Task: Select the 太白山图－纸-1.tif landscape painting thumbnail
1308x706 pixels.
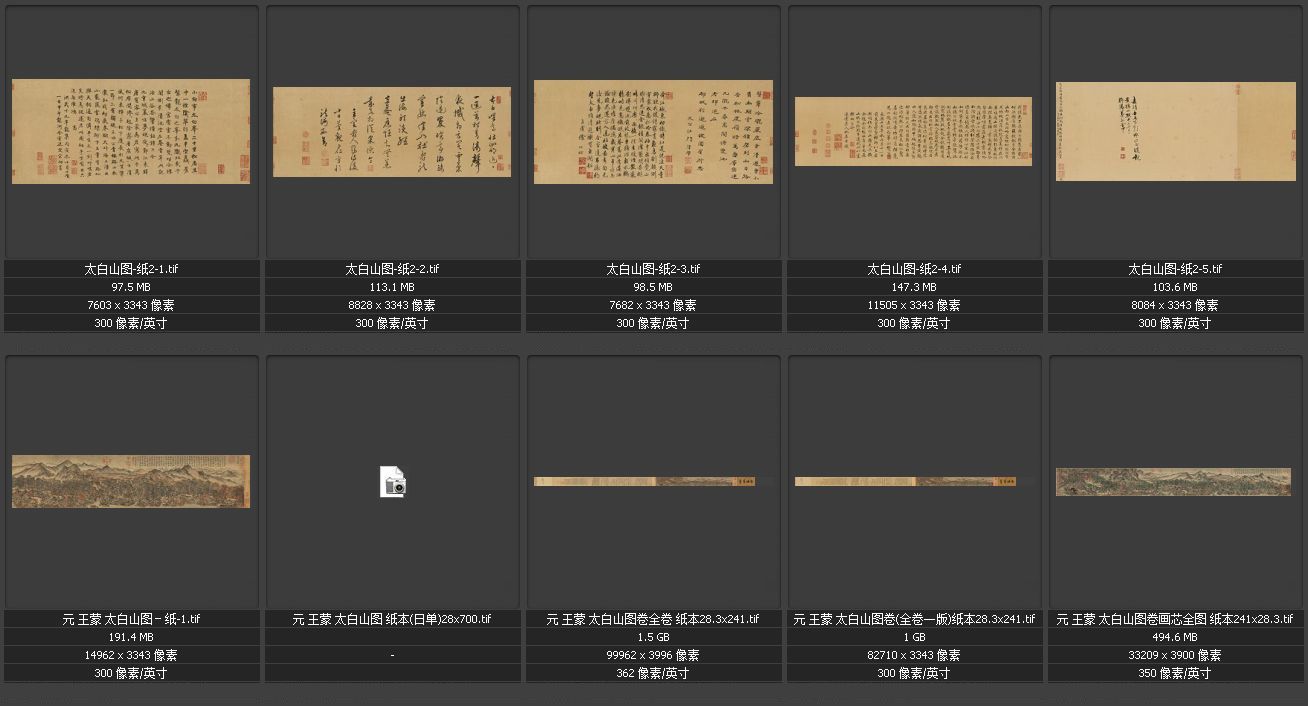Action: click(131, 481)
